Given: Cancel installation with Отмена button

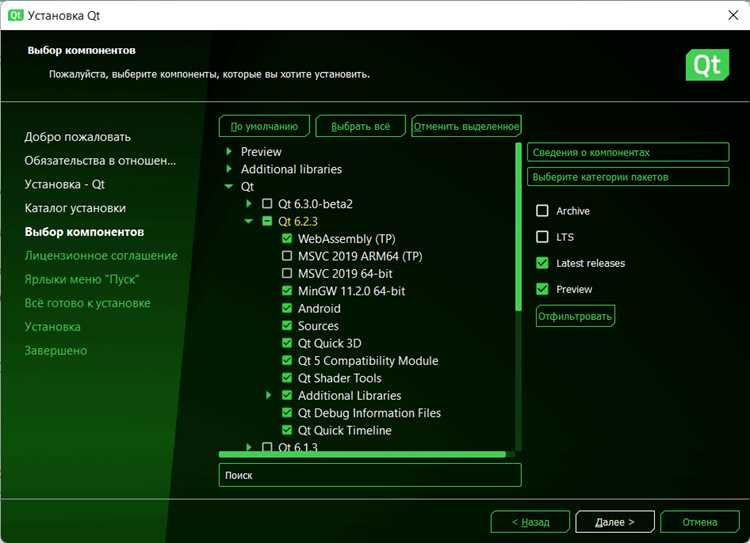Looking at the screenshot, I should [x=699, y=522].
